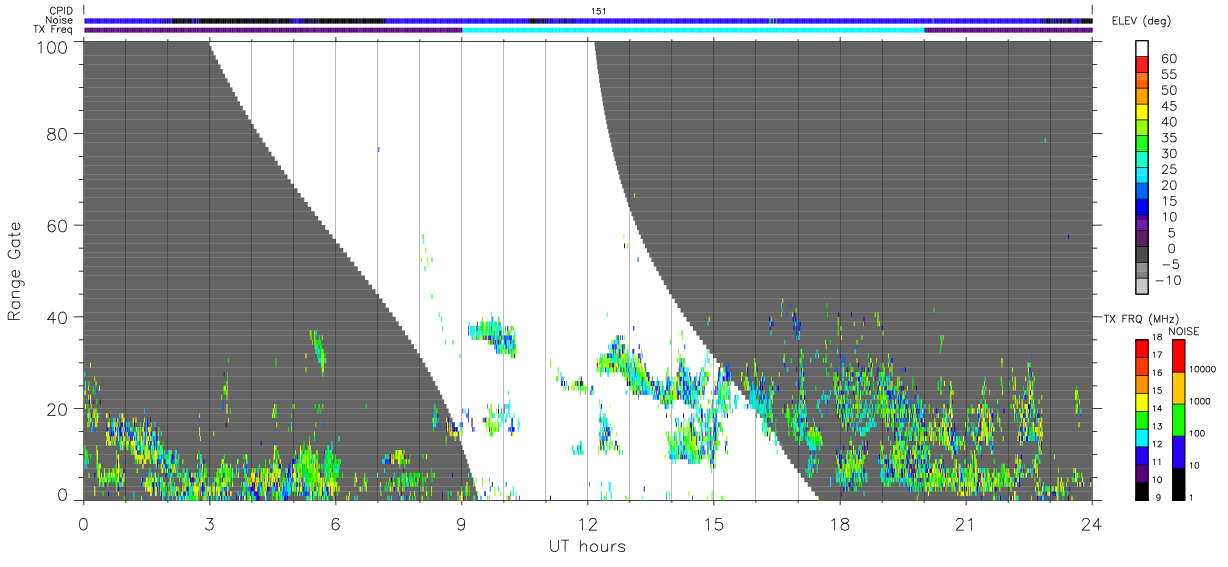
Task: Click the cyan section of the top TX Freq strip
Action: (x=693, y=30)
